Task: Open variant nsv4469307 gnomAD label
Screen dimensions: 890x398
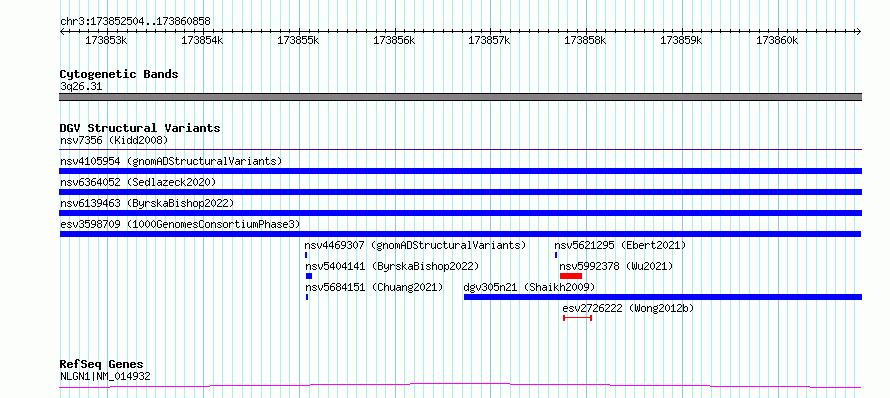Action: pyautogui.click(x=415, y=245)
